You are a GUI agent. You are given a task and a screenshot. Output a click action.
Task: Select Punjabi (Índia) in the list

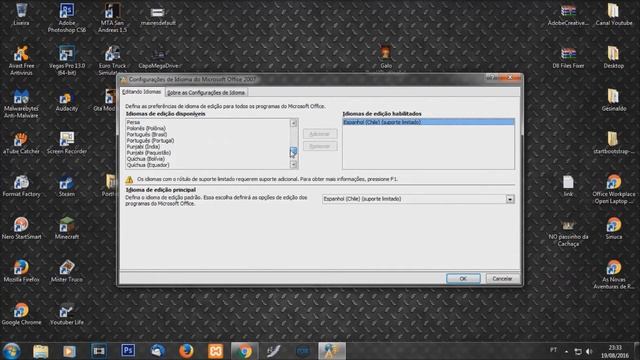click(x=207, y=147)
